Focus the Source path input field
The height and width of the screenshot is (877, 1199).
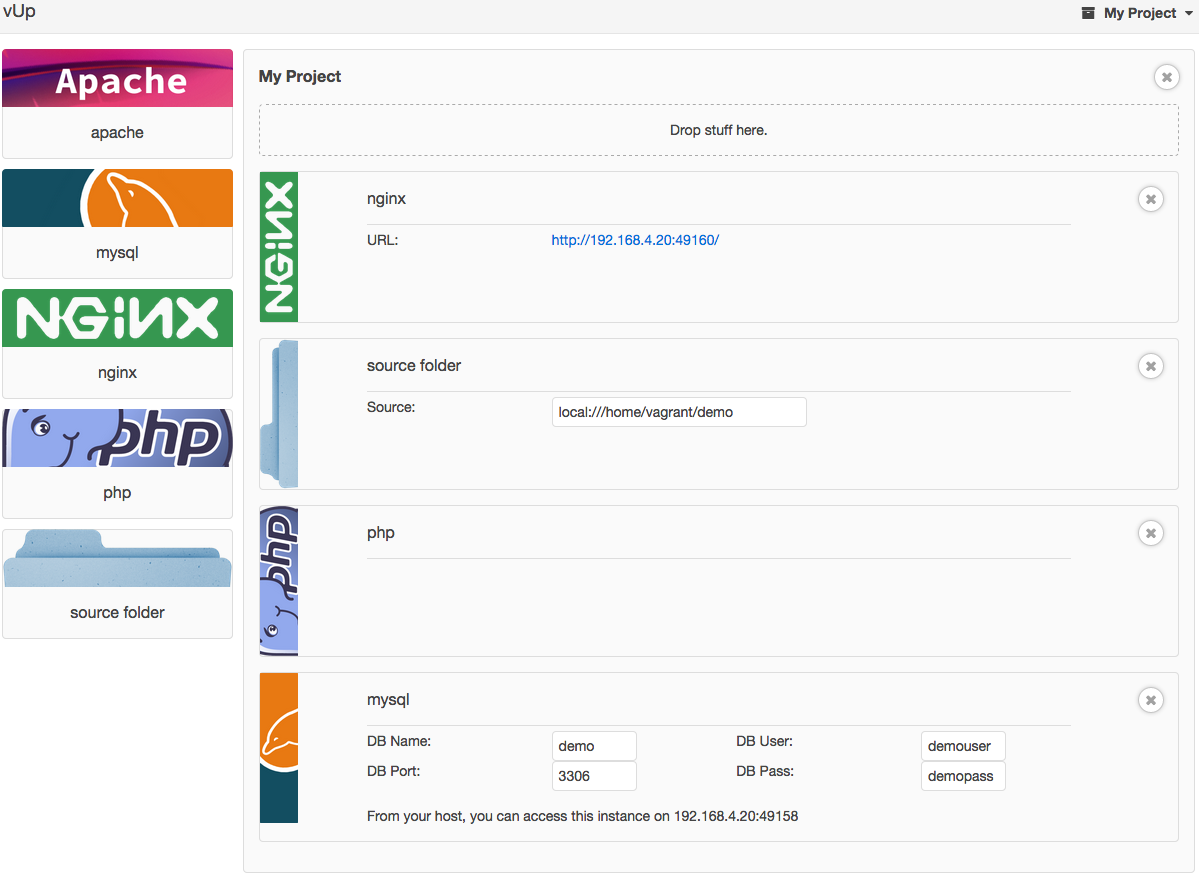[x=679, y=412]
